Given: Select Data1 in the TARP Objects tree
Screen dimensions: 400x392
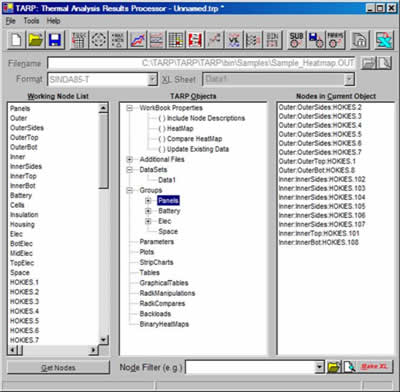Looking at the screenshot, I should coord(167,180).
